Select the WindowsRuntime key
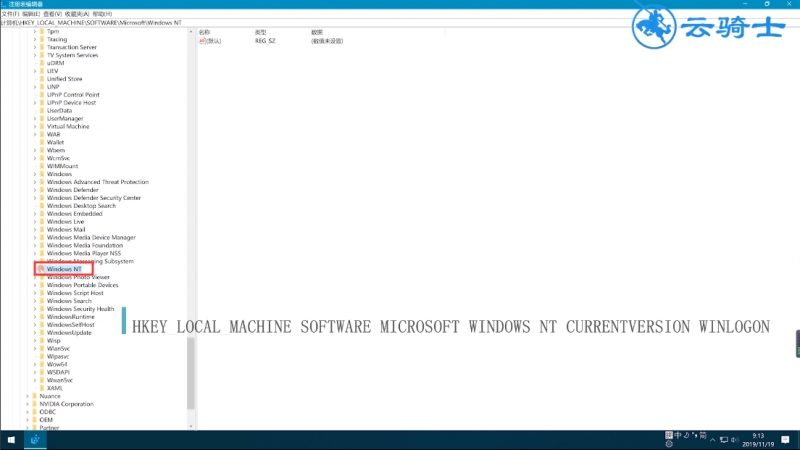 [x=70, y=317]
